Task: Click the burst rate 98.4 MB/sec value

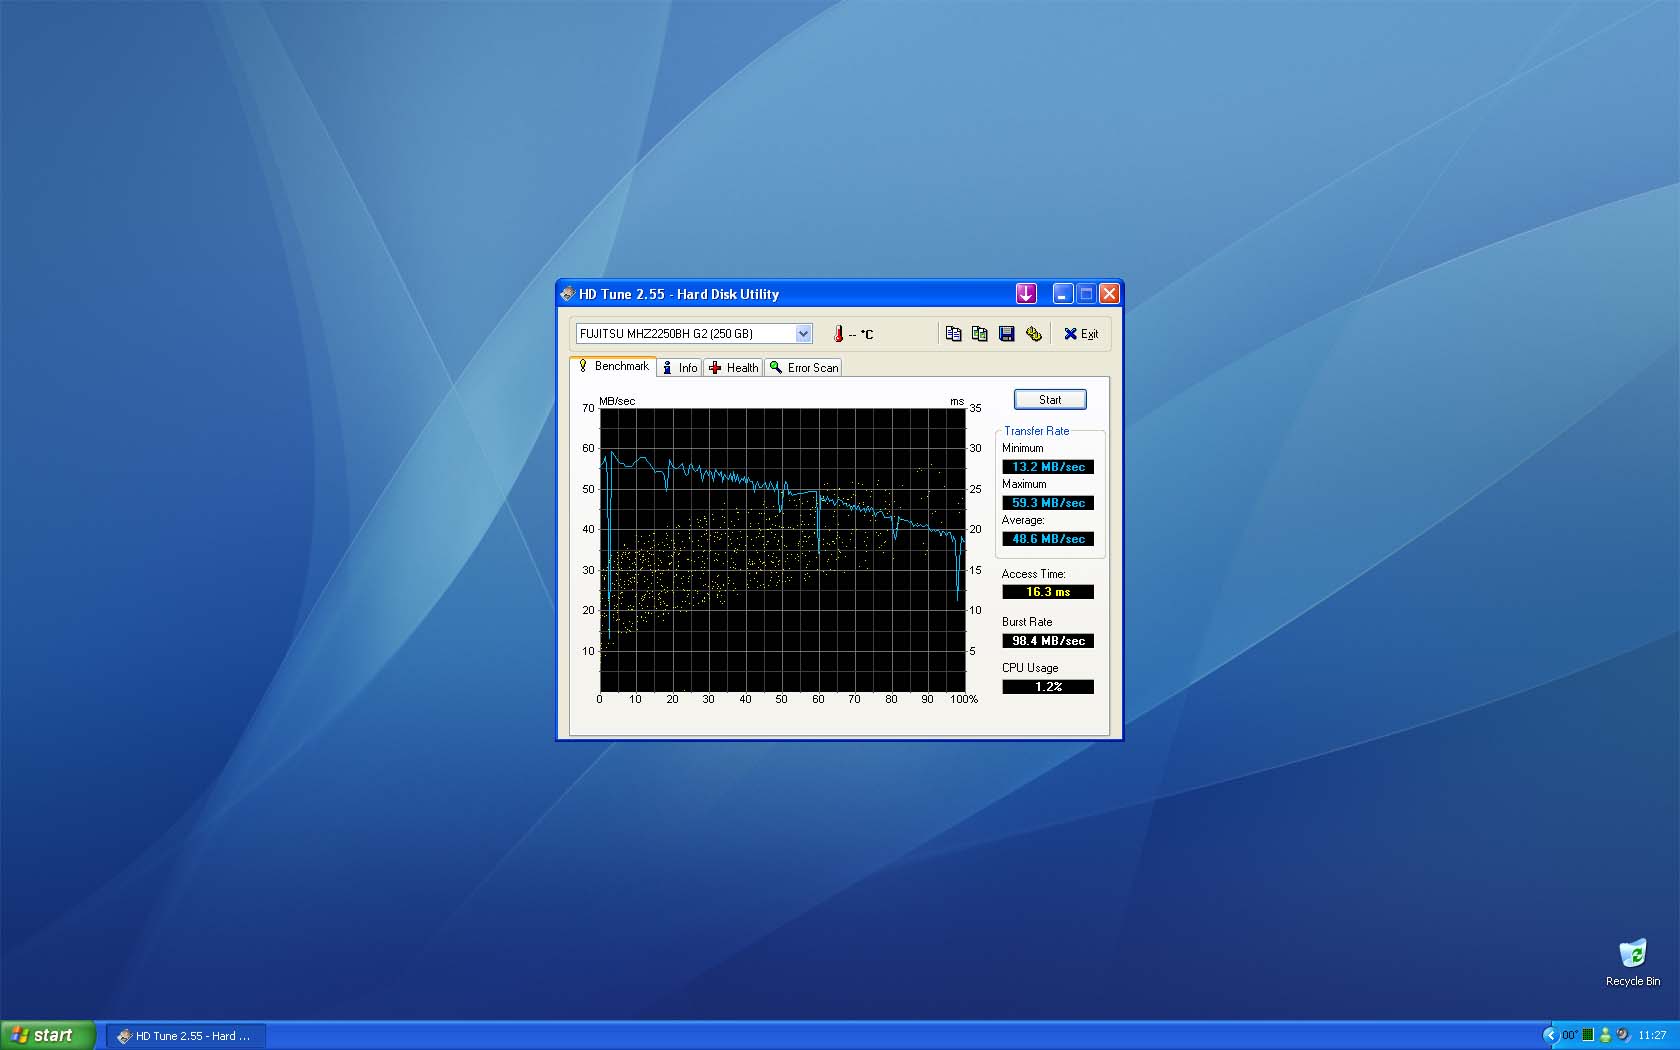Action: 1048,641
